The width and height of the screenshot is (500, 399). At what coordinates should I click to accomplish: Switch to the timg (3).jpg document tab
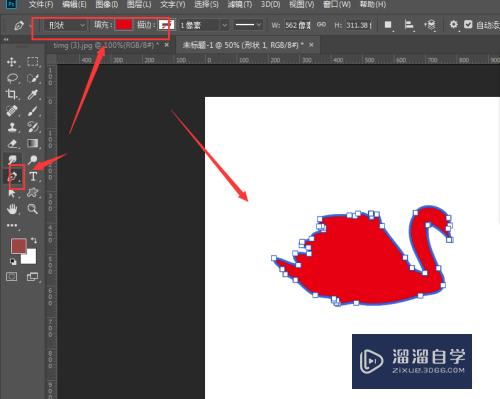106,45
